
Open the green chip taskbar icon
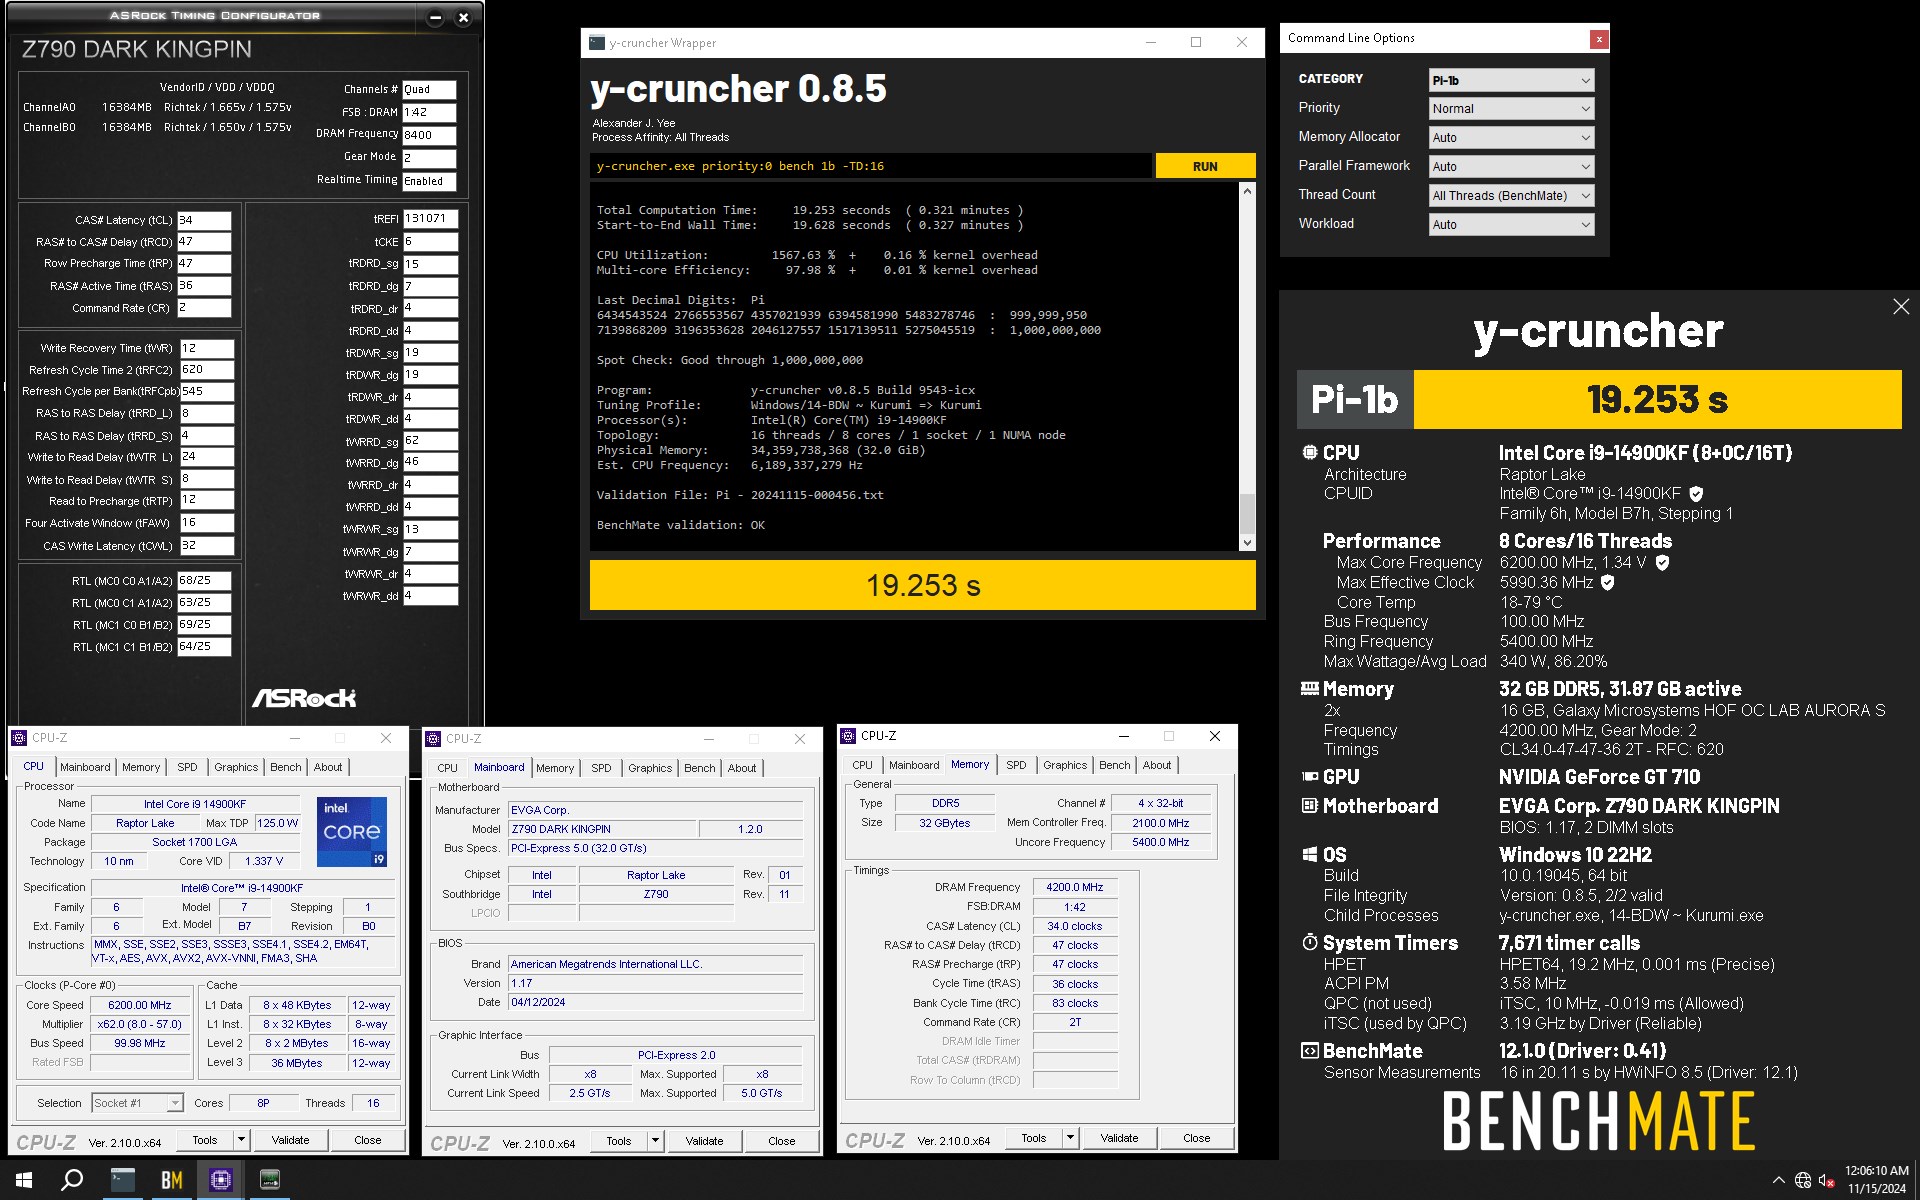(269, 1180)
